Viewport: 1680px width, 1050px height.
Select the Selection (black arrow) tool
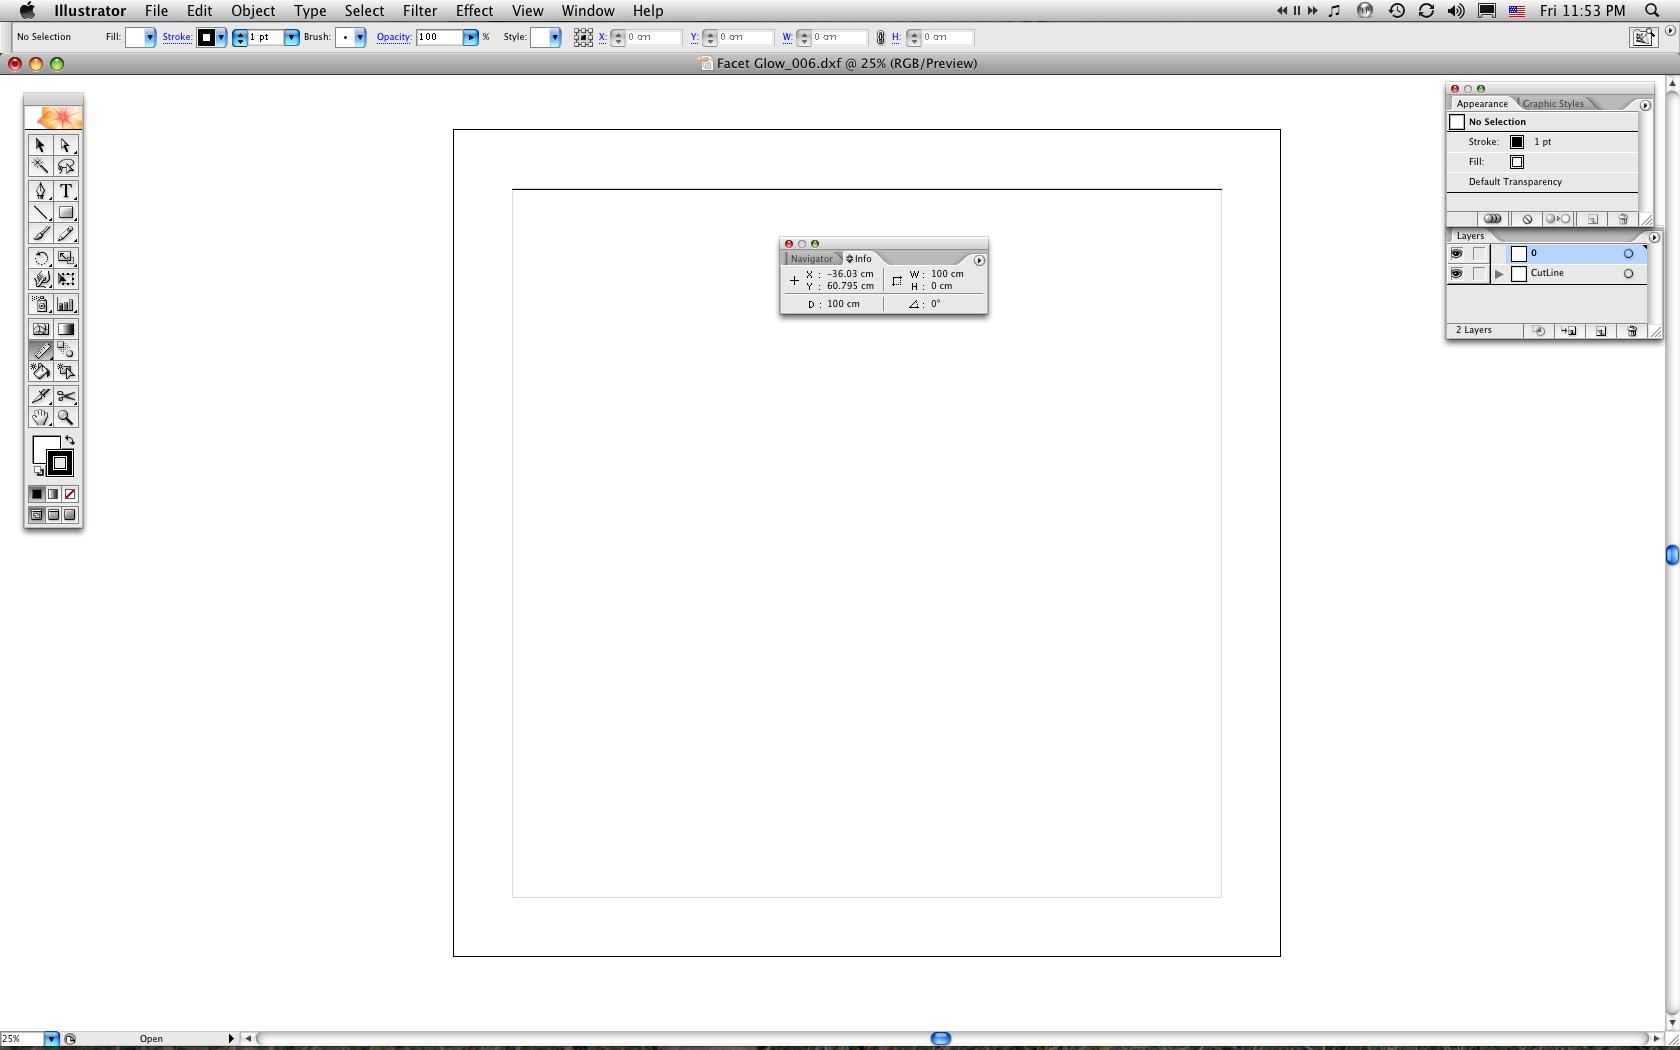(x=40, y=145)
